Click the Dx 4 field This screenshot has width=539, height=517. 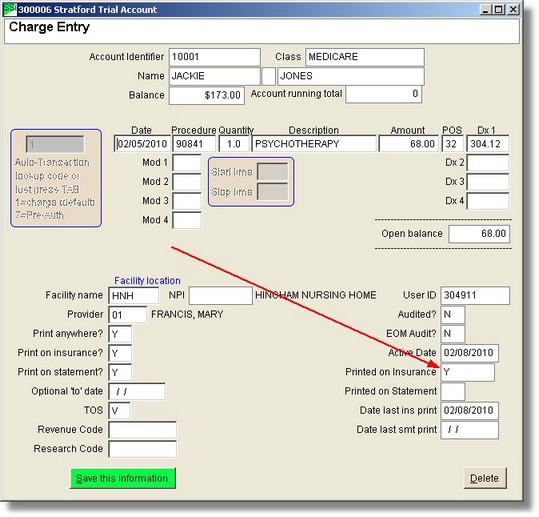tap(487, 201)
